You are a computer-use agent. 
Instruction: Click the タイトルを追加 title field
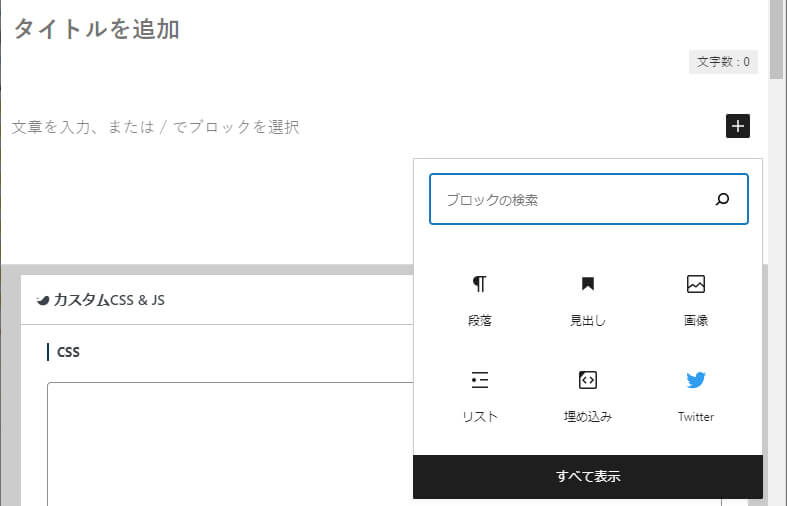(96, 29)
